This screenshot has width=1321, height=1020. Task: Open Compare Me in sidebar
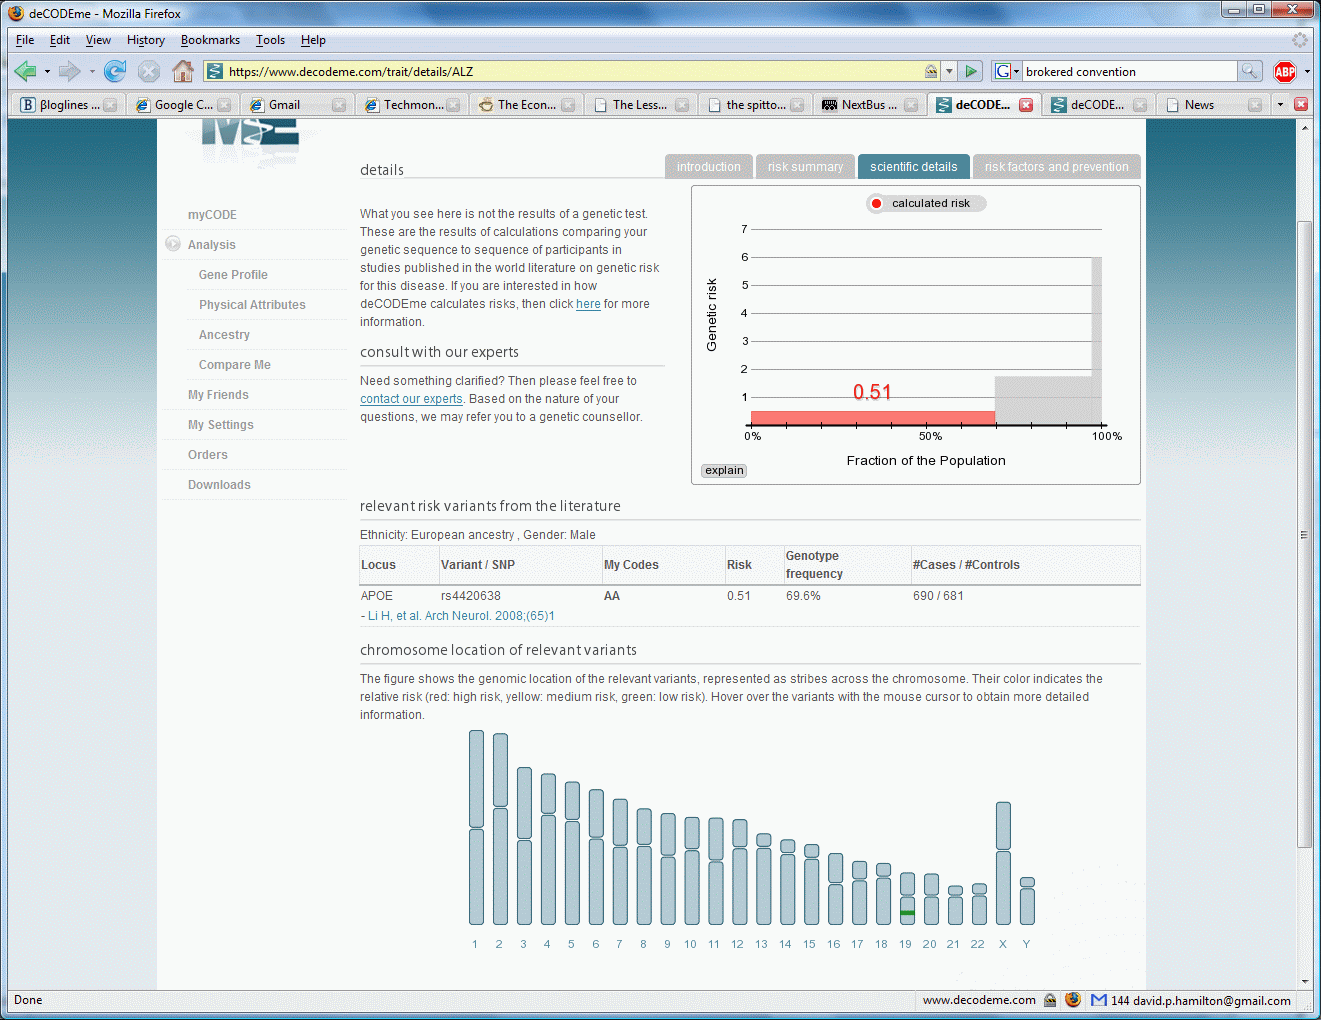(234, 365)
